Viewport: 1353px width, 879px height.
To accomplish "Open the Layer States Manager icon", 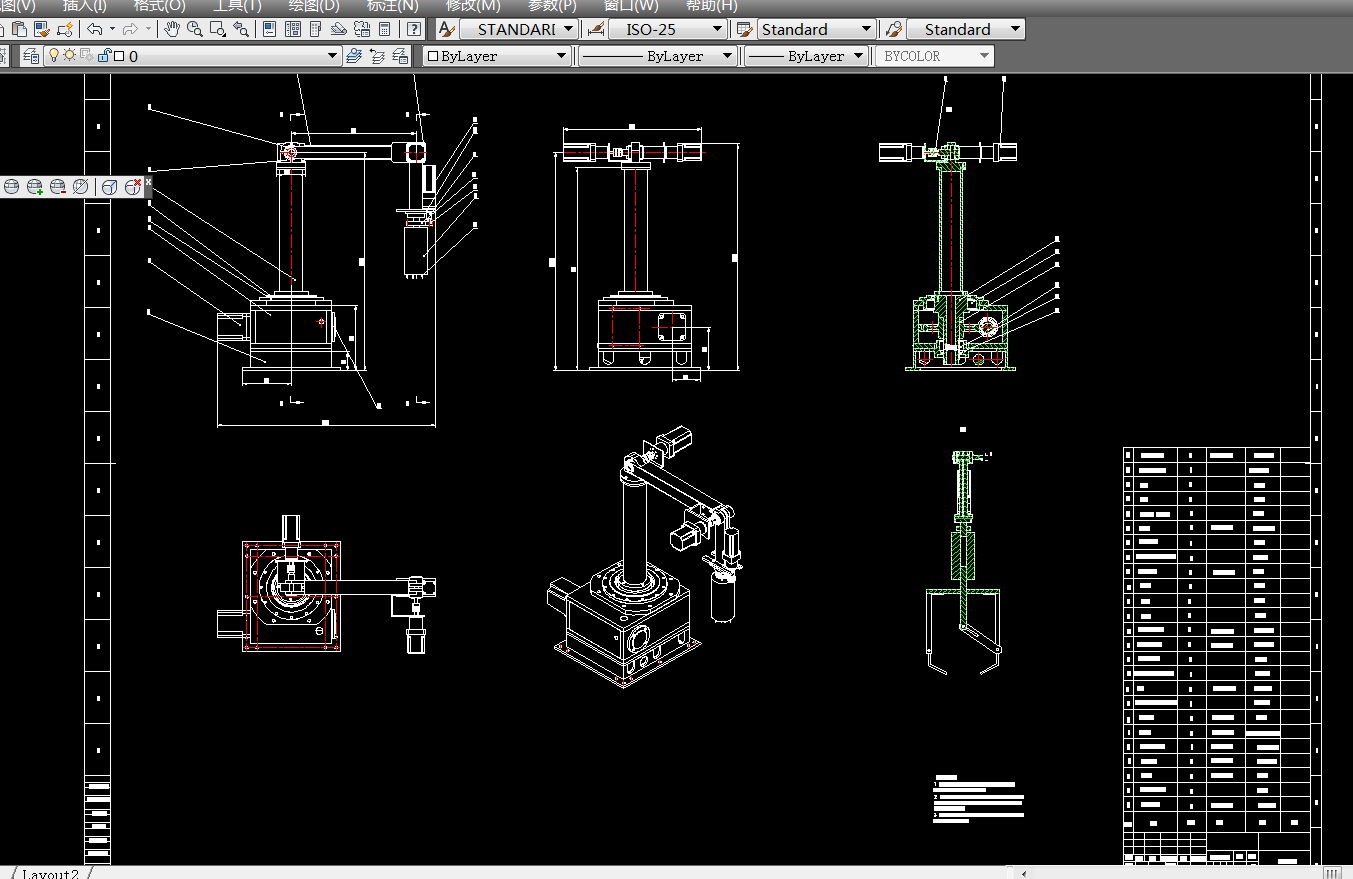I will coord(400,56).
